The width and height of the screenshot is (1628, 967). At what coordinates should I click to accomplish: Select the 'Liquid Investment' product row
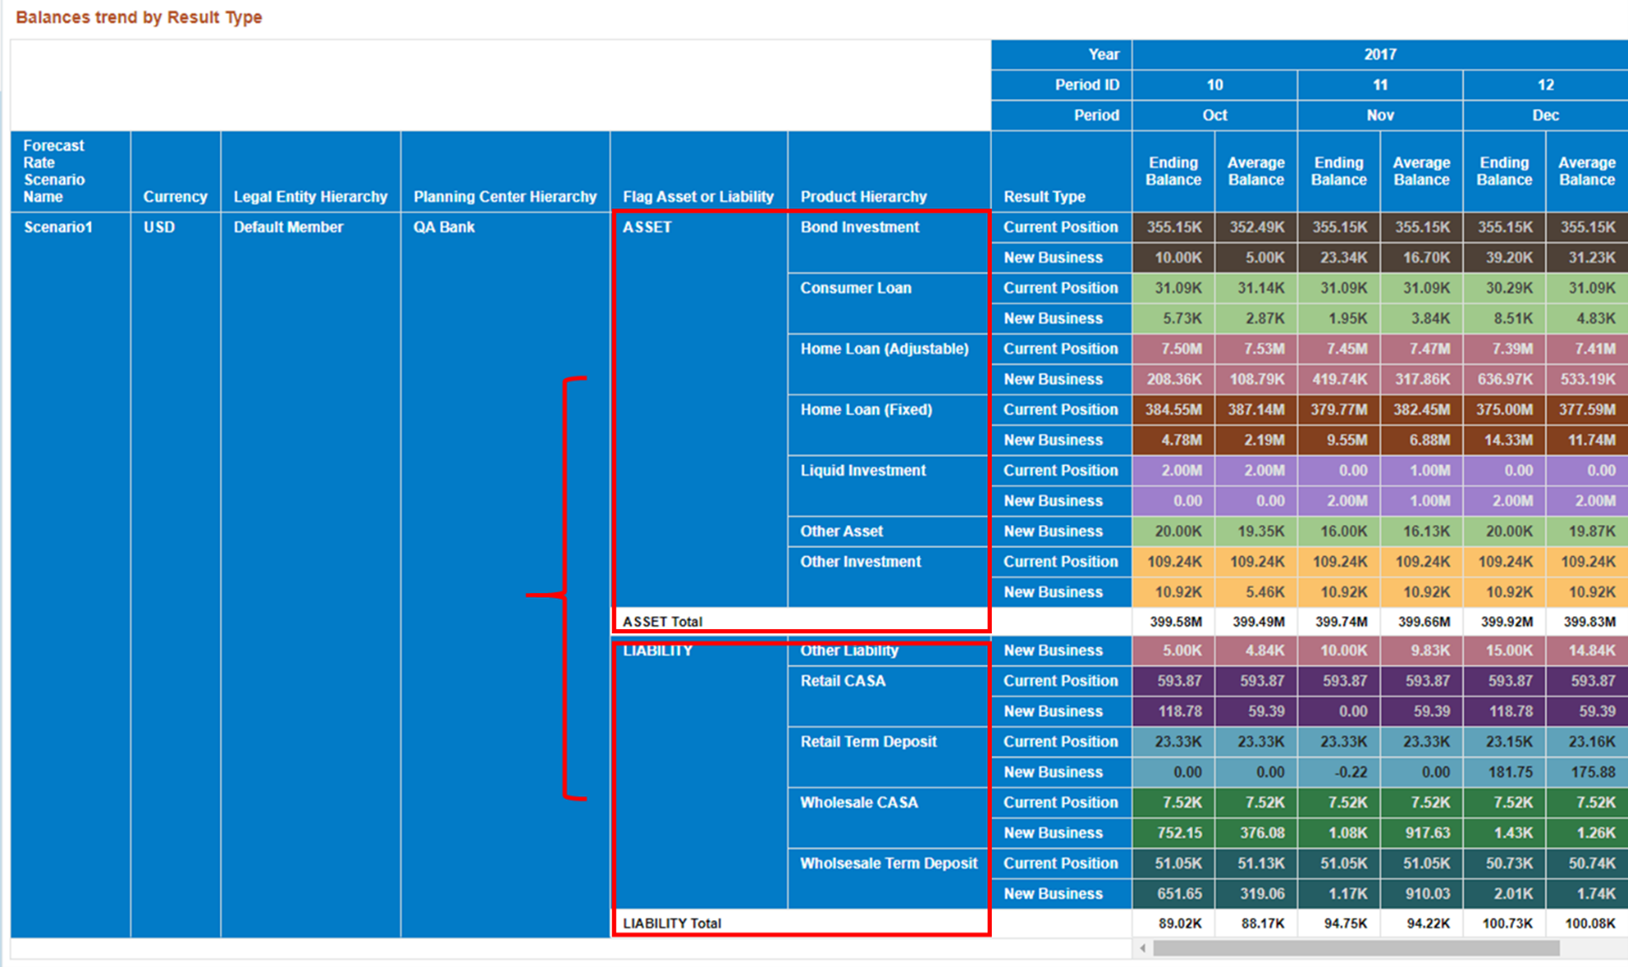pos(890,486)
